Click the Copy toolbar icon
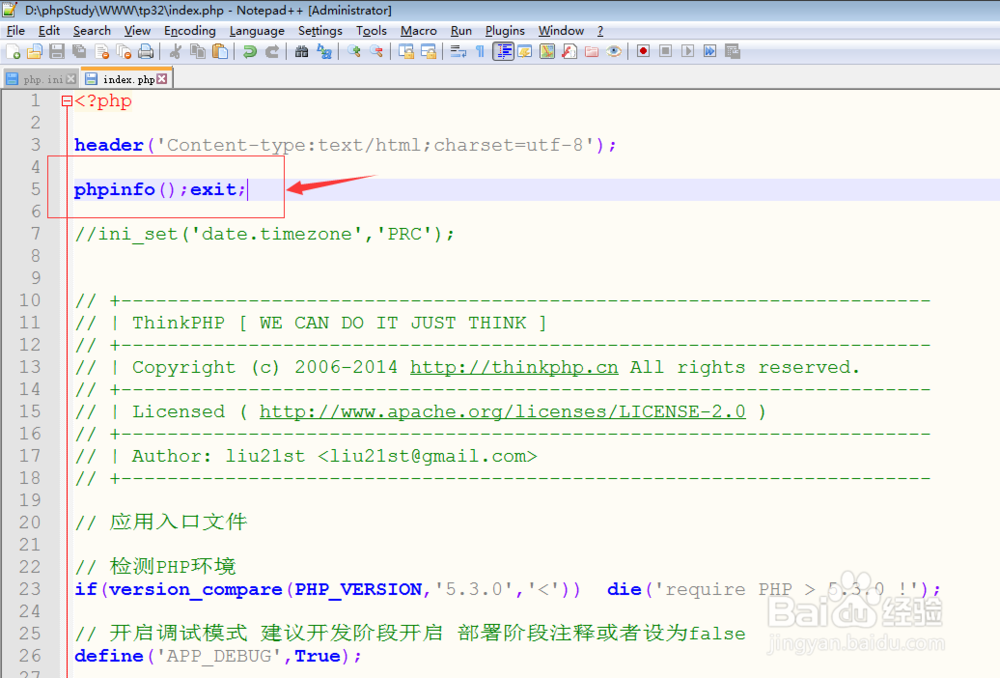Image resolution: width=1000 pixels, height=678 pixels. (x=198, y=52)
